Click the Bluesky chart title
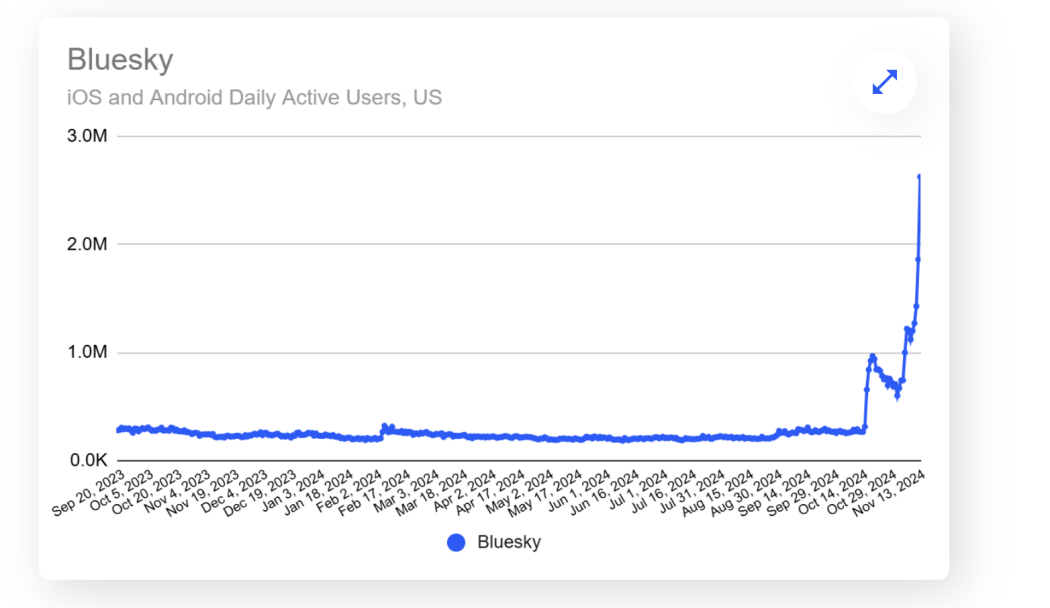This screenshot has height=608, width=1050. point(121,60)
